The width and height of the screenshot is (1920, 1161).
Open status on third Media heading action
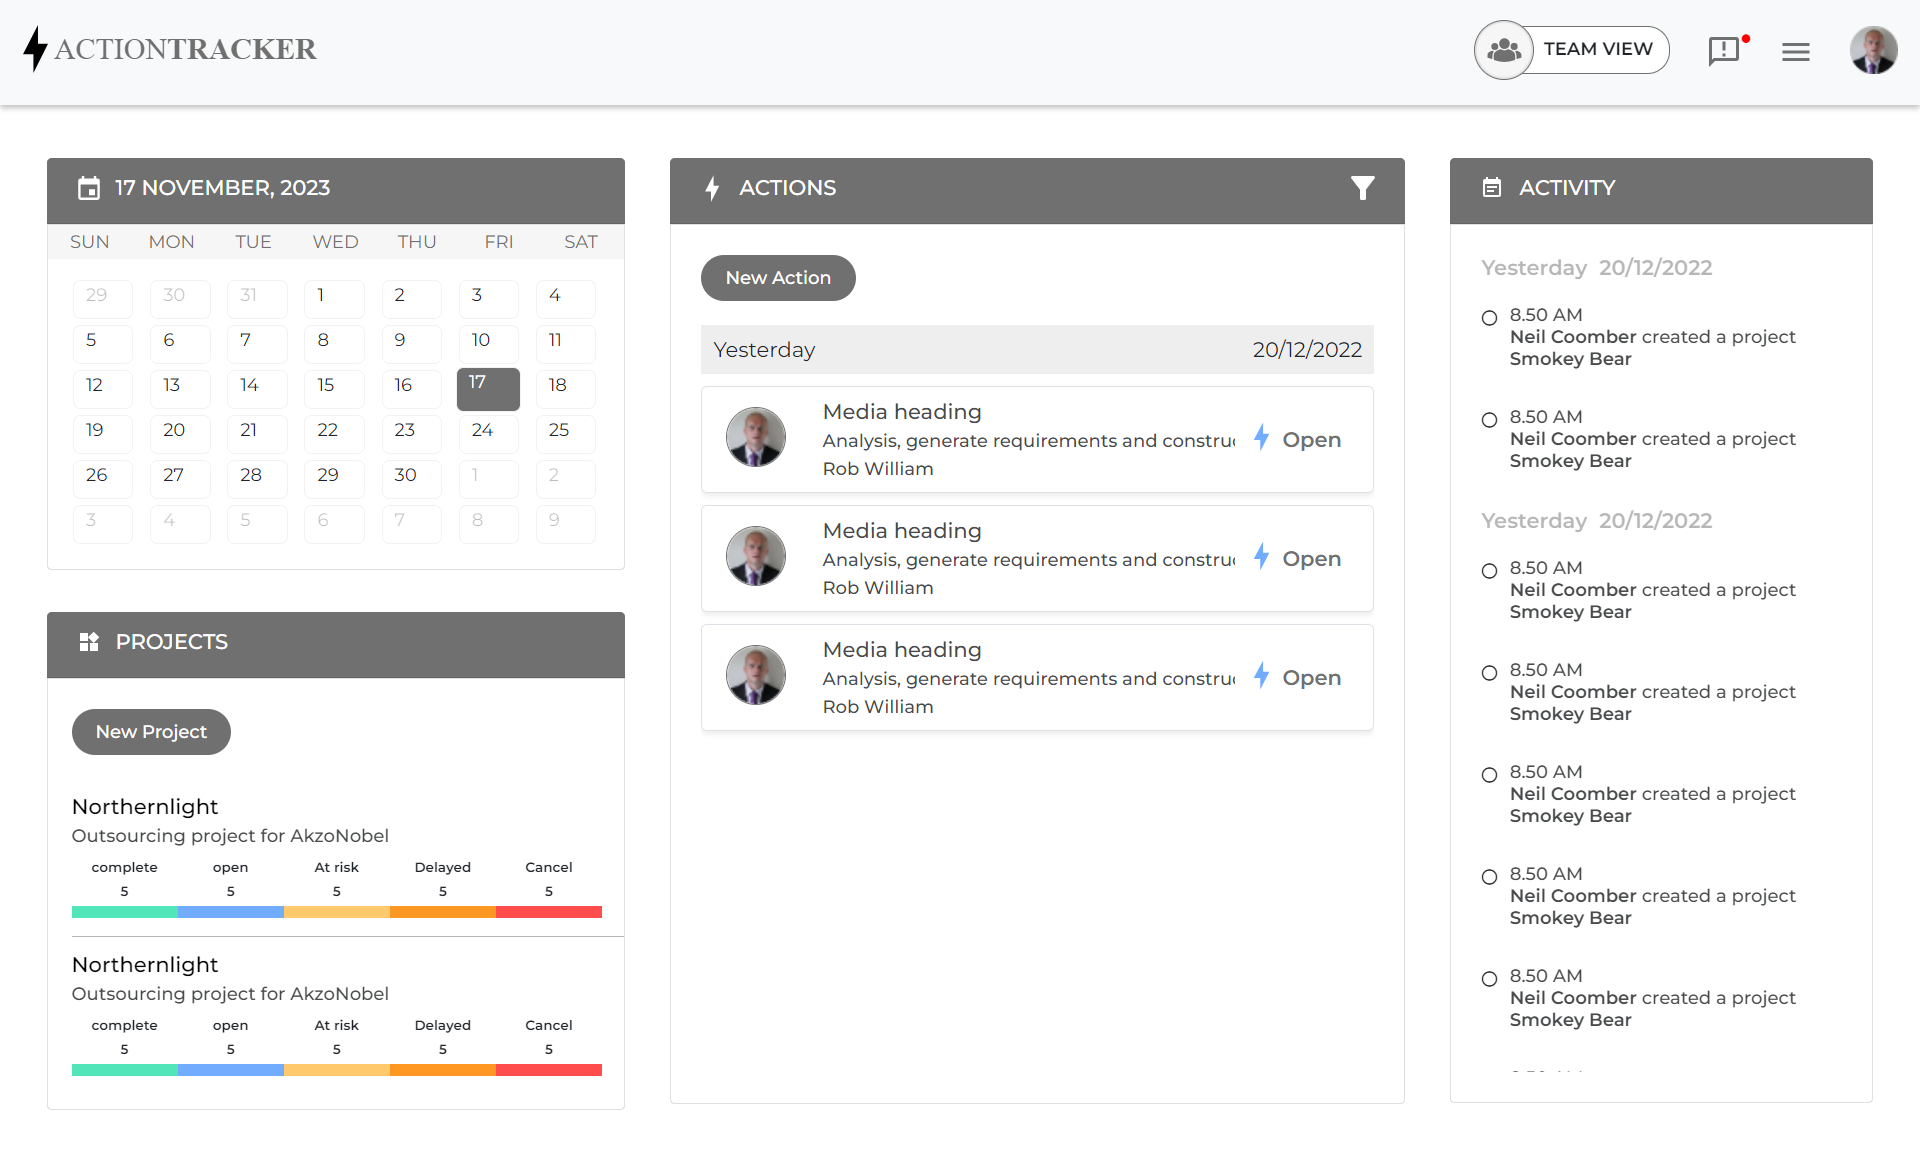1311,678
